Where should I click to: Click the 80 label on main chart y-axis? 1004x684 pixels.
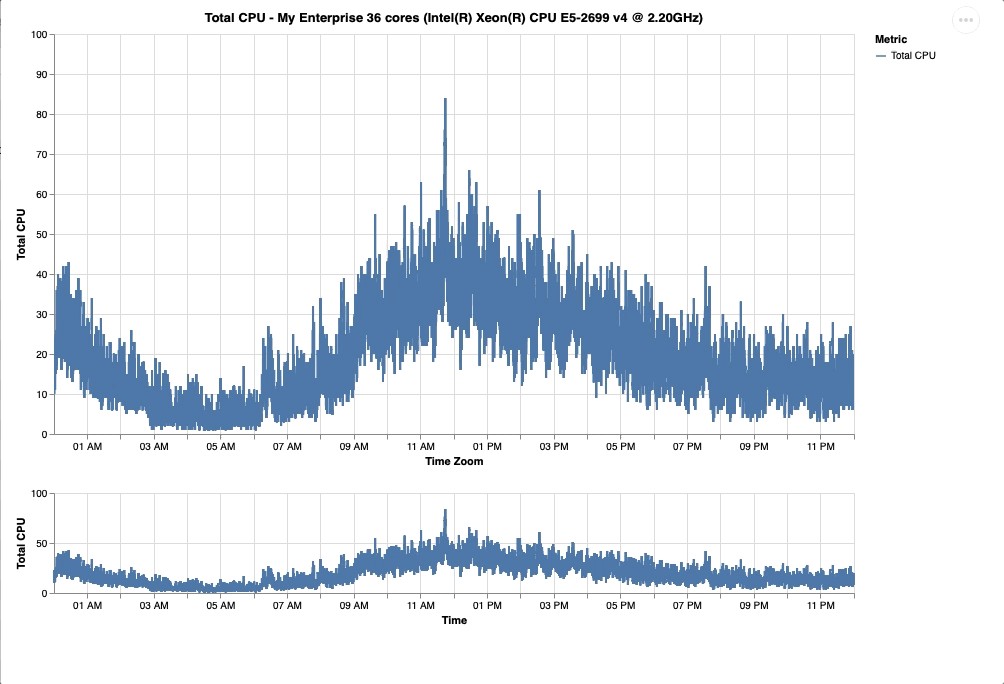(x=41, y=115)
